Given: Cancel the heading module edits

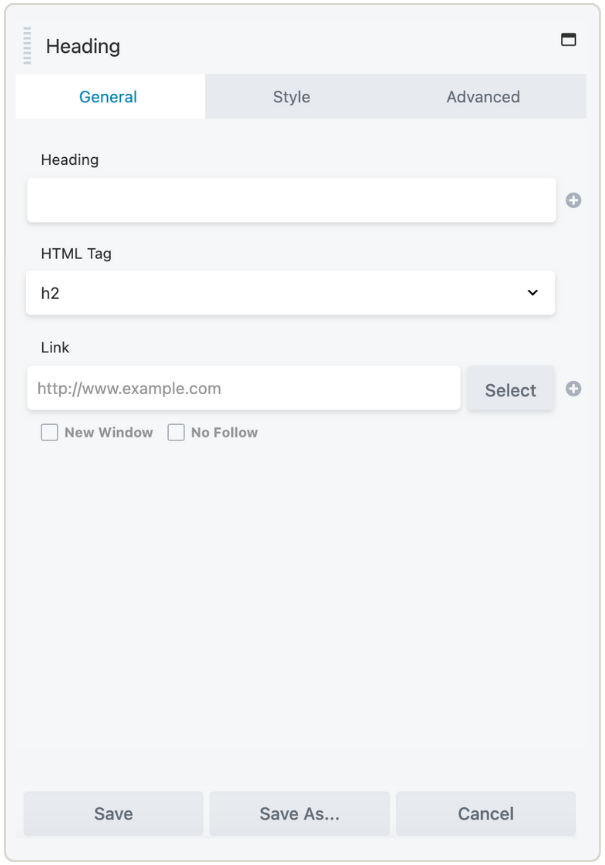Looking at the screenshot, I should pyautogui.click(x=486, y=813).
